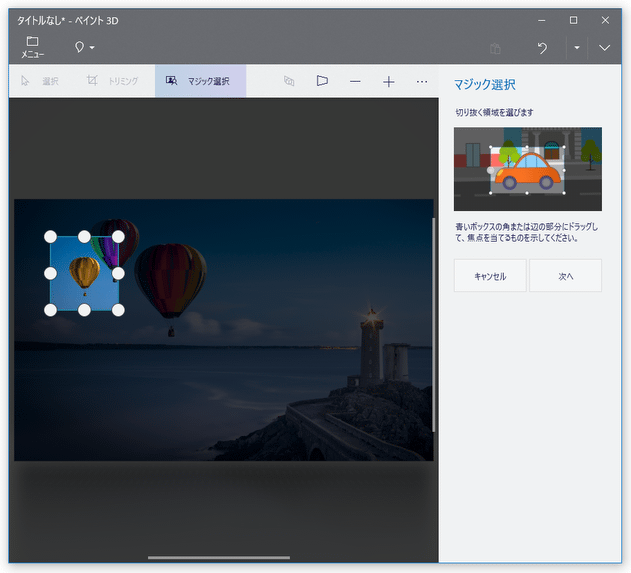This screenshot has height=573, width=631.
Task: Click the right-middle selection handle
Action: (118, 274)
